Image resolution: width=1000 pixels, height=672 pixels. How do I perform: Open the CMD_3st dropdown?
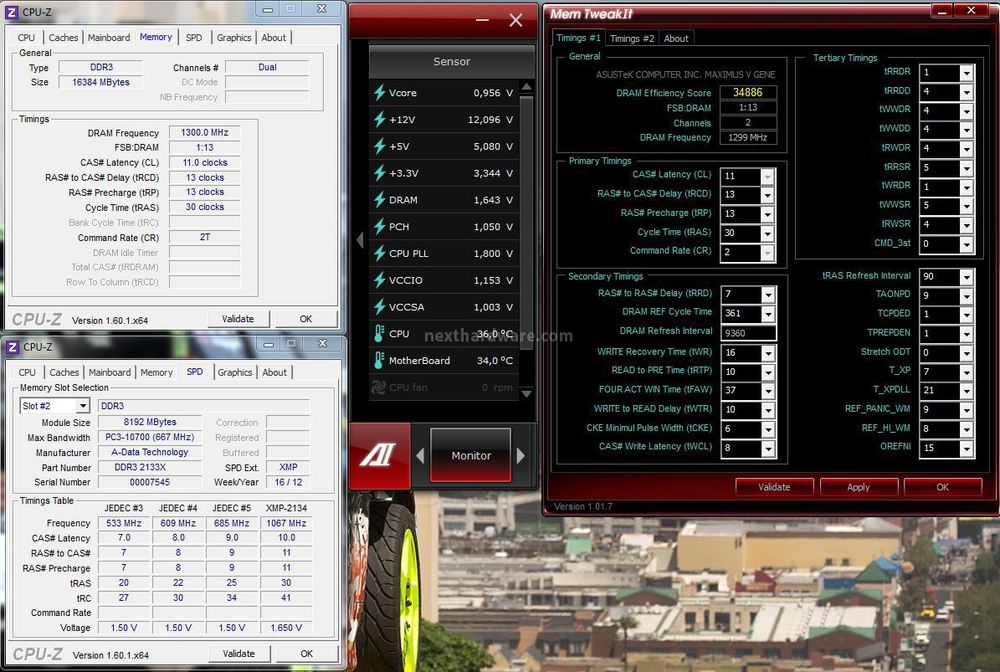967,244
